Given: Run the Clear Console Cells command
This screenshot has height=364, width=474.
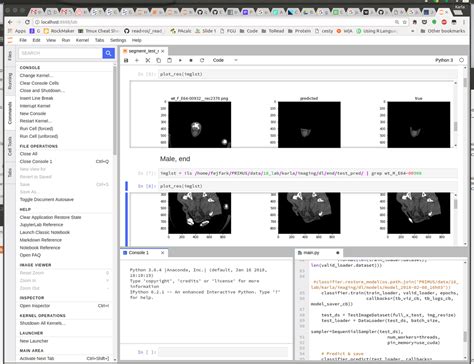Looking at the screenshot, I should coord(39,83).
